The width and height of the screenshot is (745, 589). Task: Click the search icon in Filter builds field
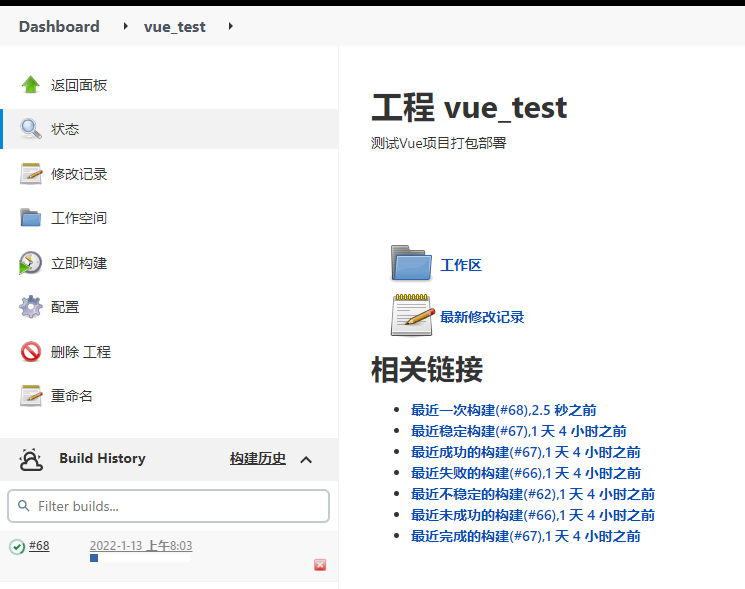click(23, 506)
